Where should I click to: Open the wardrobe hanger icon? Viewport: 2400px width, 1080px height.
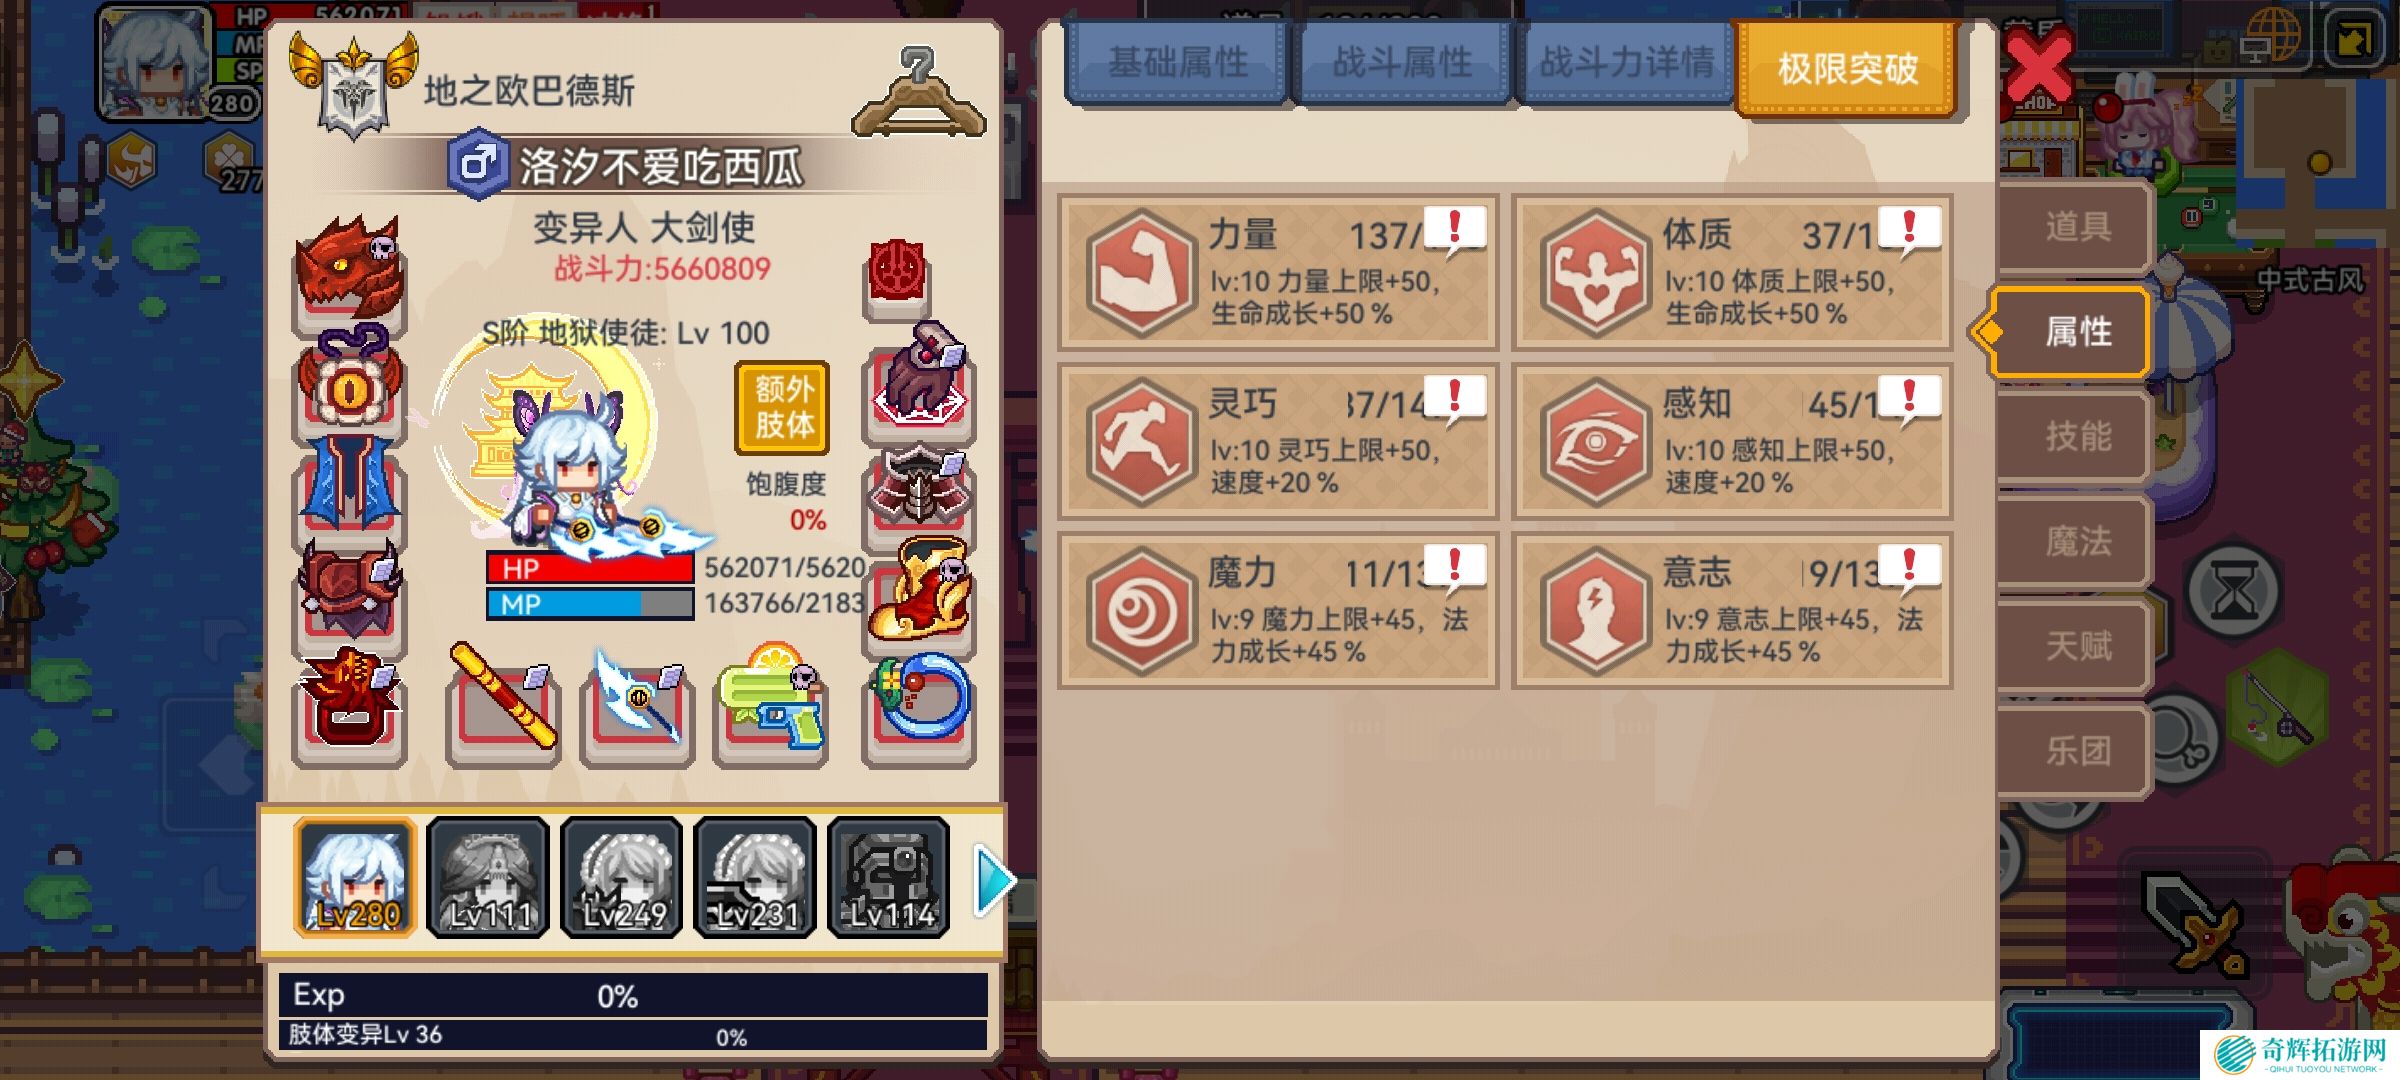[918, 92]
